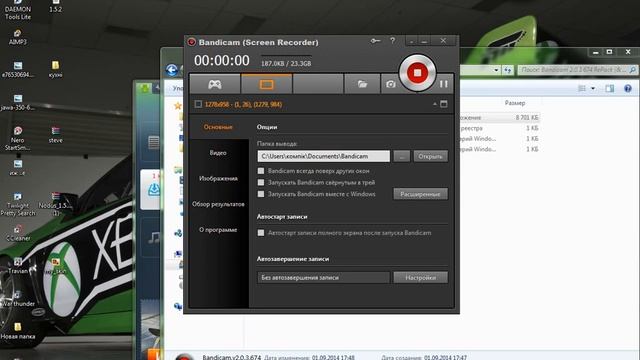
Task: Open Bandicam help question mark
Action: [392, 41]
